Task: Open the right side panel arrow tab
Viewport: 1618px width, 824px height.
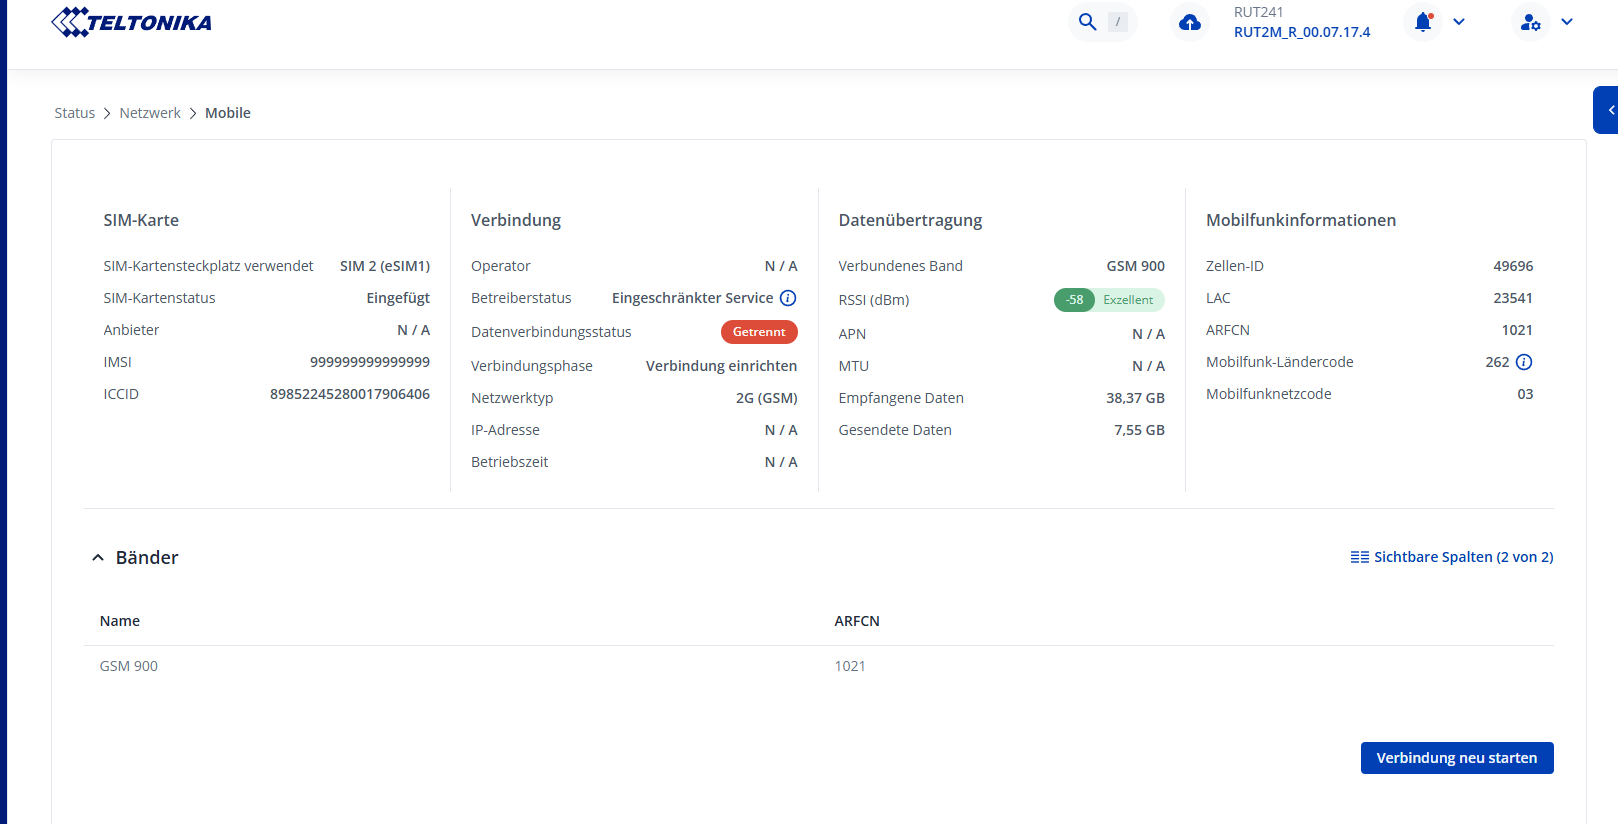Action: pos(1608,110)
